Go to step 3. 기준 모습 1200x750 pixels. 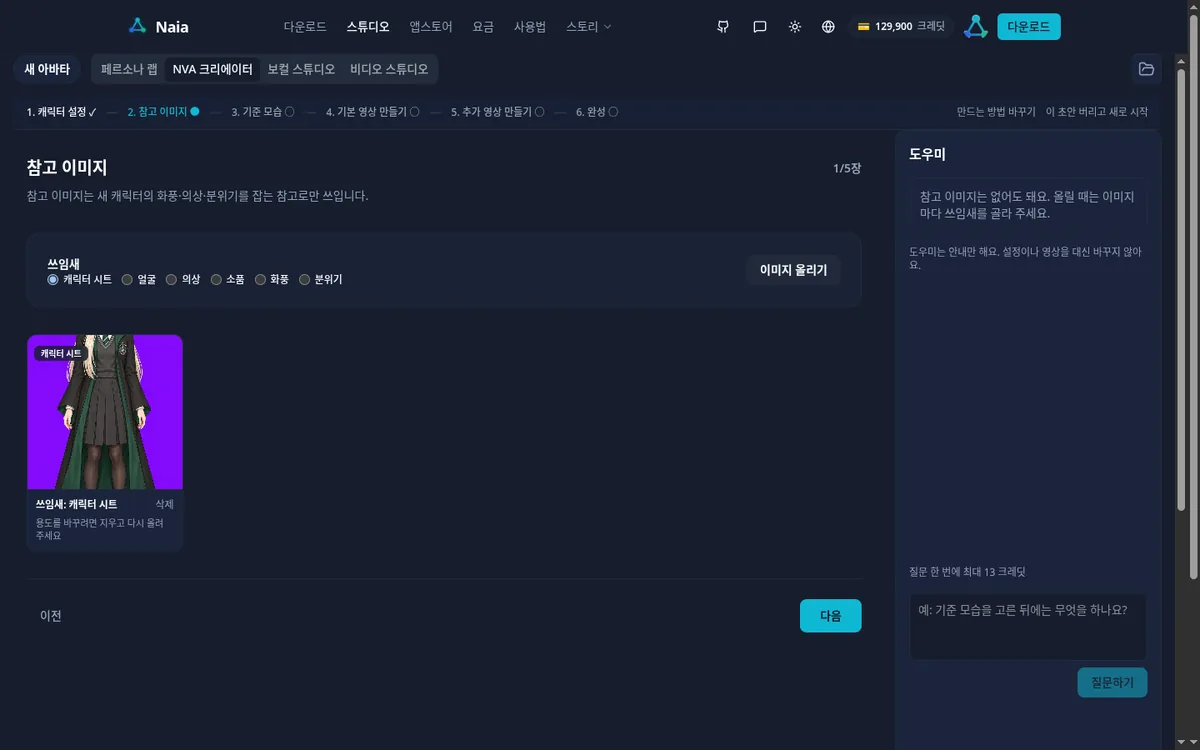click(263, 112)
